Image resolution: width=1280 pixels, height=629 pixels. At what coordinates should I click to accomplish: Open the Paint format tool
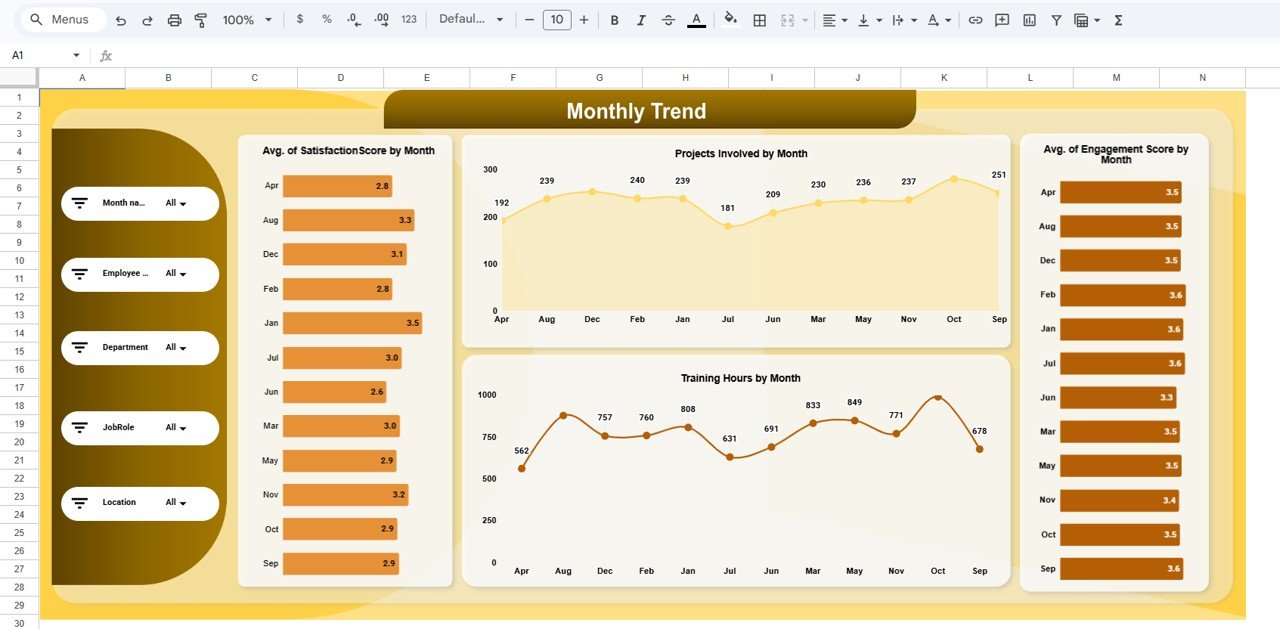point(200,19)
